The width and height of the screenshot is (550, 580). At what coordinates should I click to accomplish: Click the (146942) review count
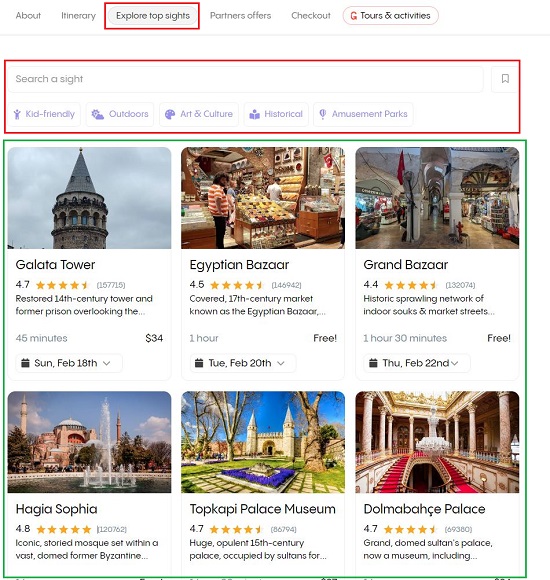pos(286,285)
